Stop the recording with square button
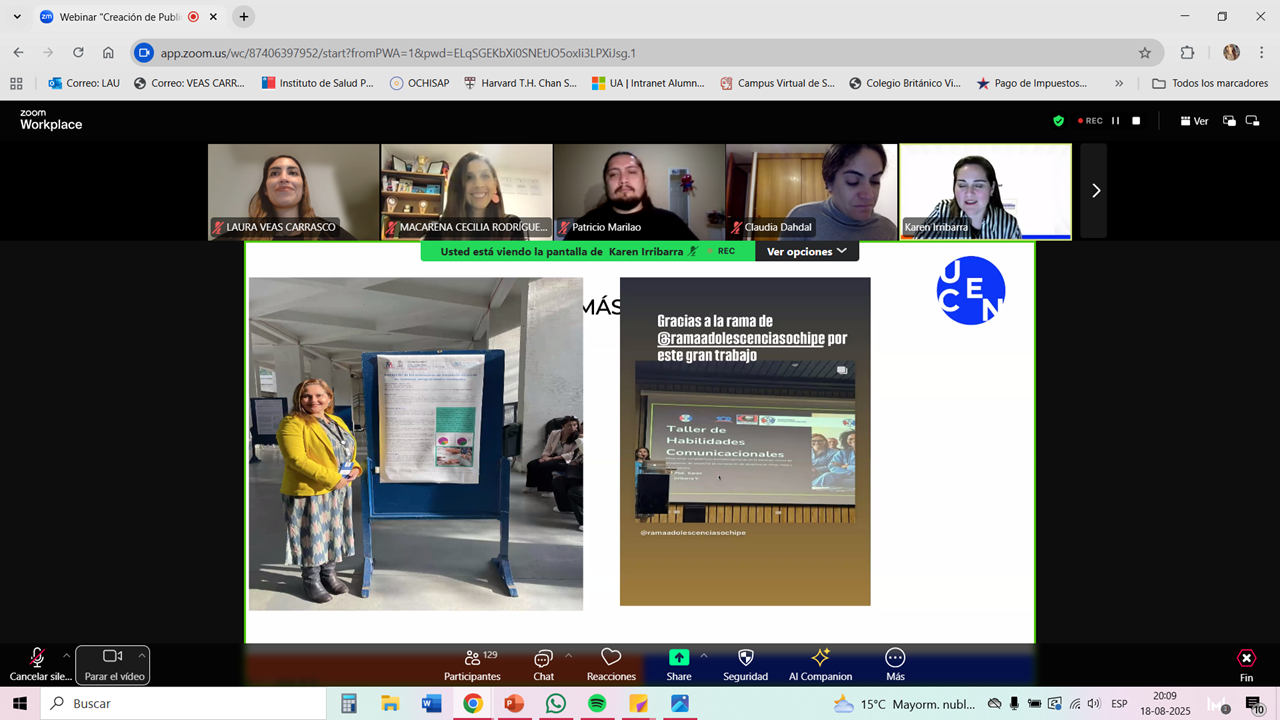The height and width of the screenshot is (720, 1280). pyautogui.click(x=1136, y=121)
